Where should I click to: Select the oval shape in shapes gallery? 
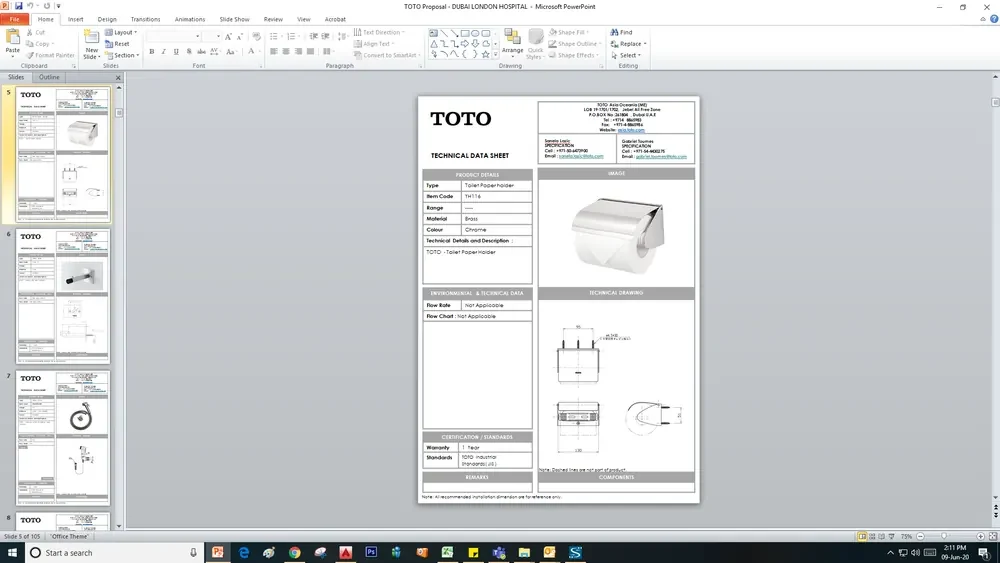(x=475, y=33)
